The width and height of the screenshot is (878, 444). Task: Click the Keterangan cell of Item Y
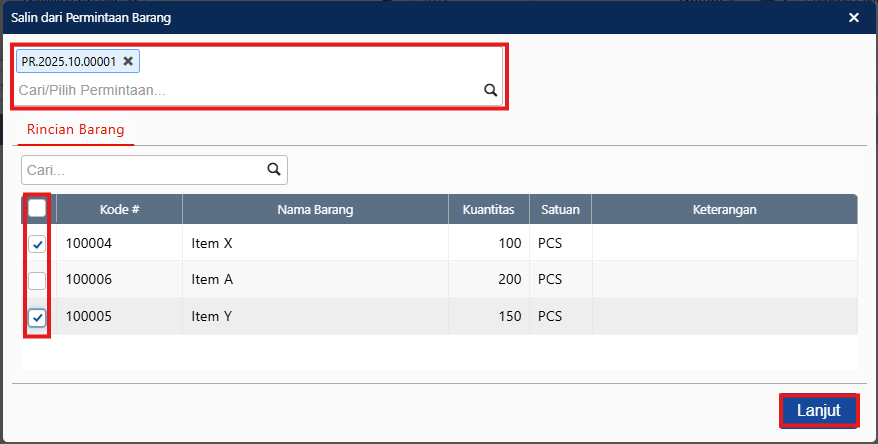click(x=724, y=317)
